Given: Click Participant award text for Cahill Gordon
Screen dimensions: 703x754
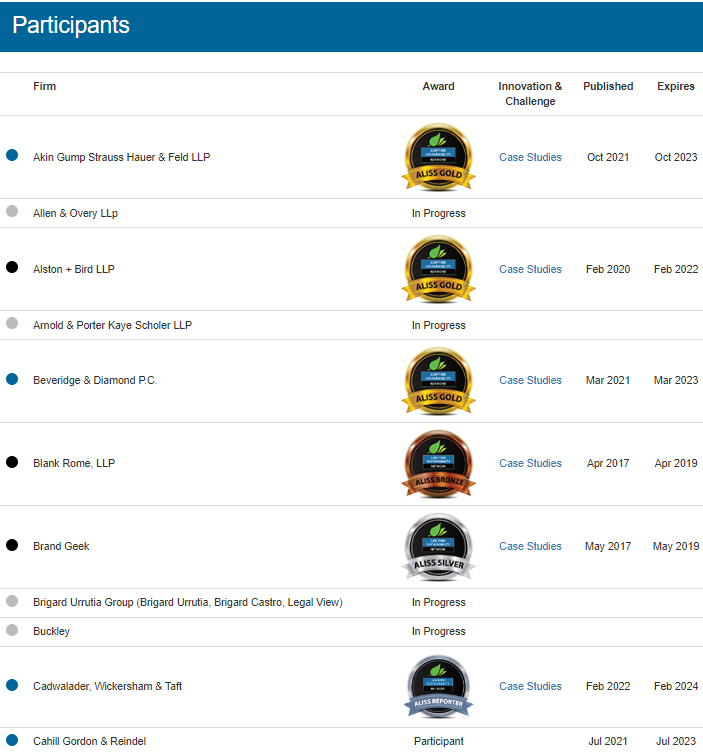Looking at the screenshot, I should (x=439, y=741).
